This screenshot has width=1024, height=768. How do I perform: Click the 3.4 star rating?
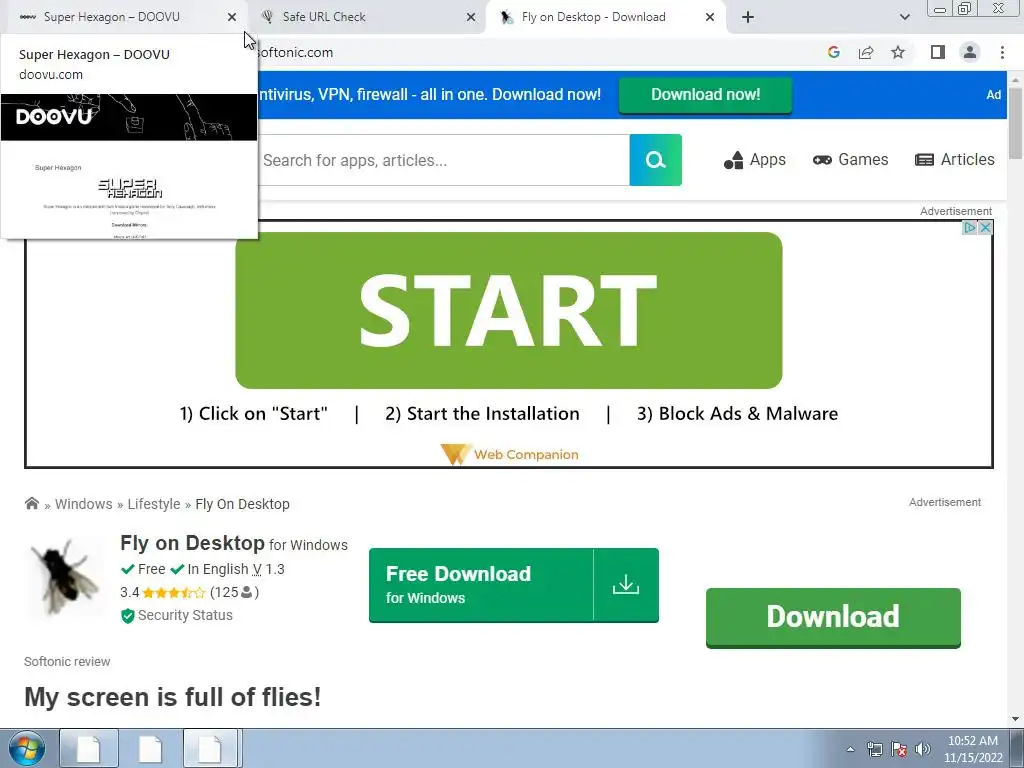163,592
